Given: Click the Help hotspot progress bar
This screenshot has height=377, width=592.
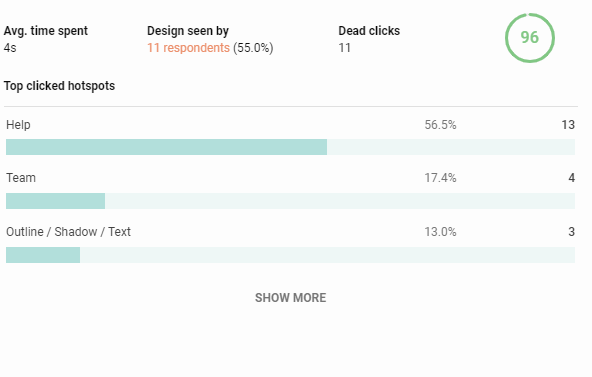Looking at the screenshot, I should tap(290, 147).
